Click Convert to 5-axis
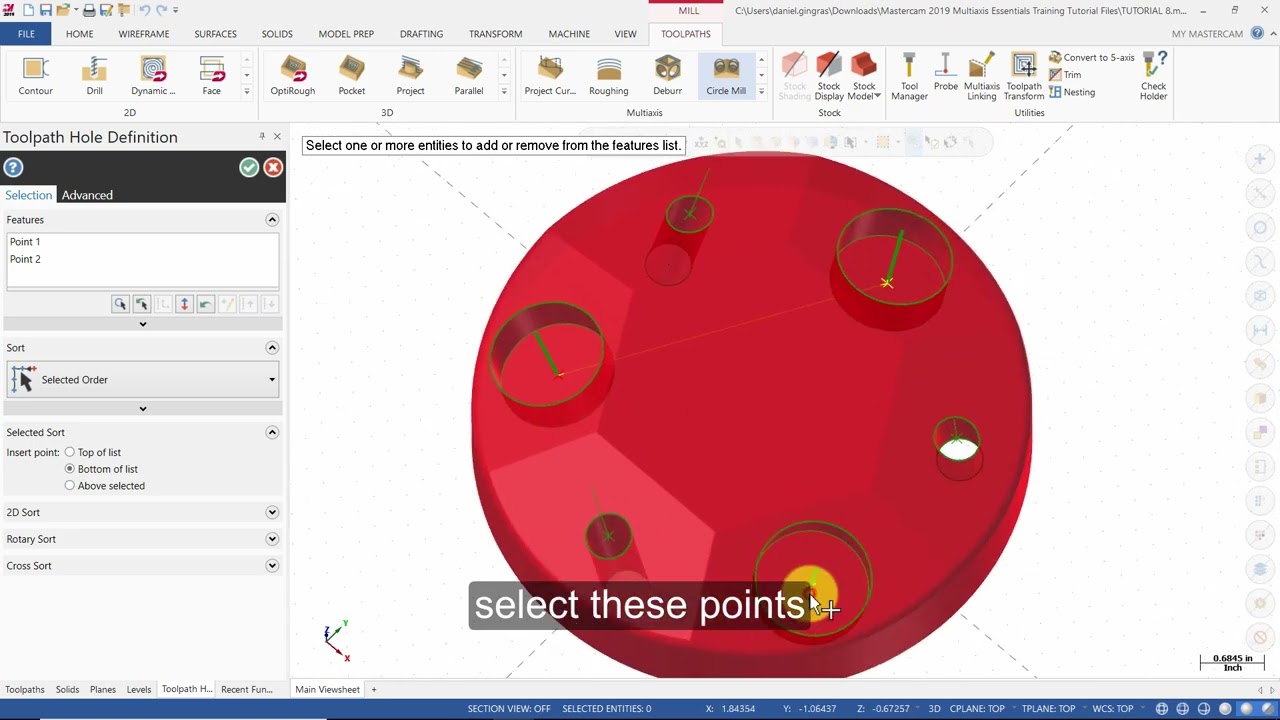The image size is (1280, 720). coord(1091,58)
